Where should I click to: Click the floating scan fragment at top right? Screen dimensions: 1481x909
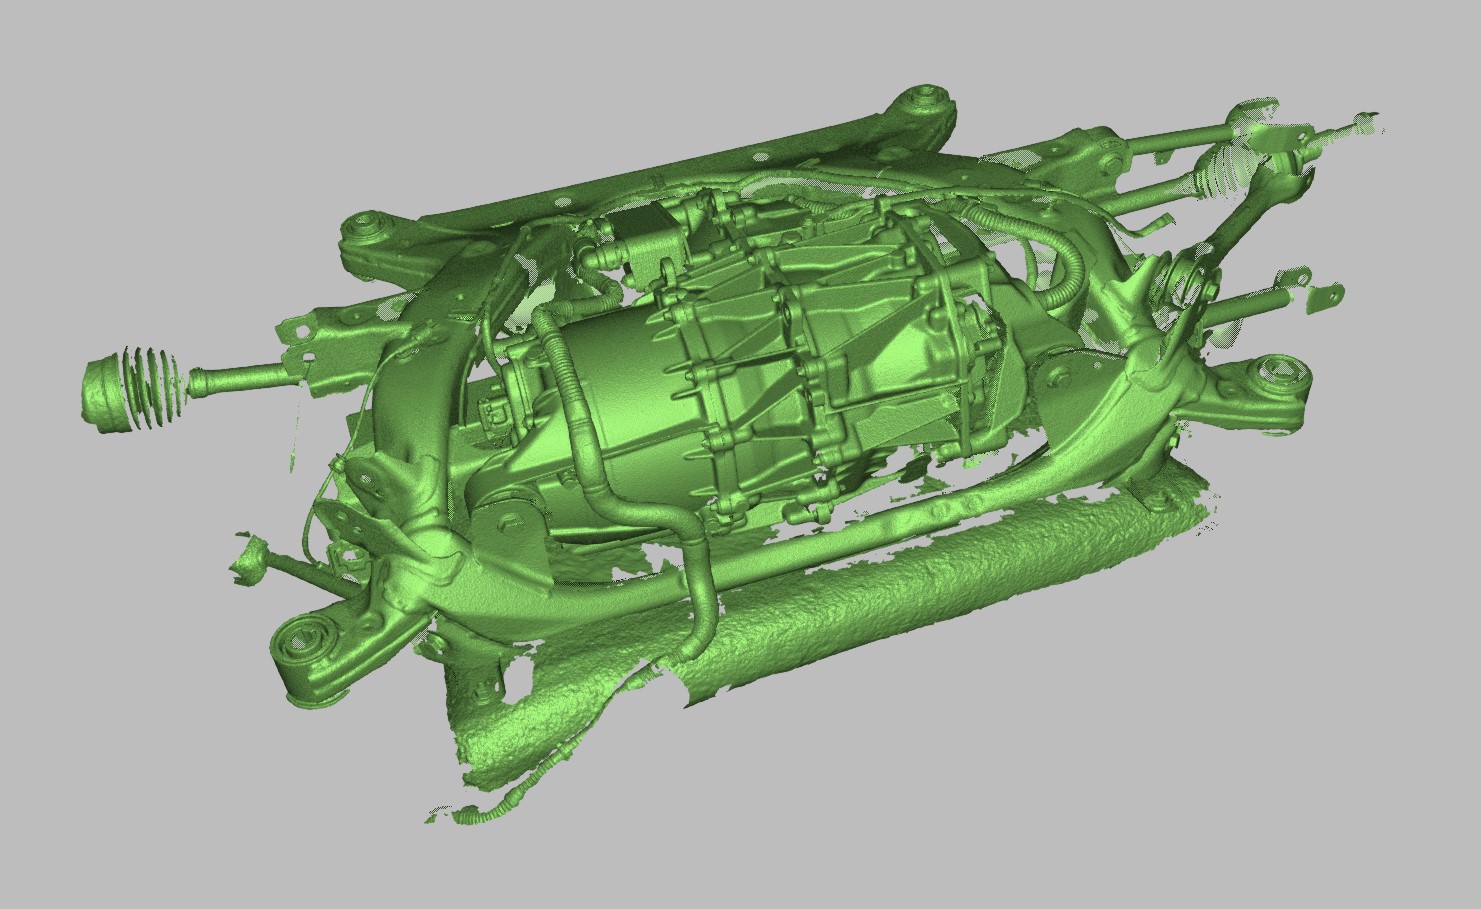pos(1363,124)
